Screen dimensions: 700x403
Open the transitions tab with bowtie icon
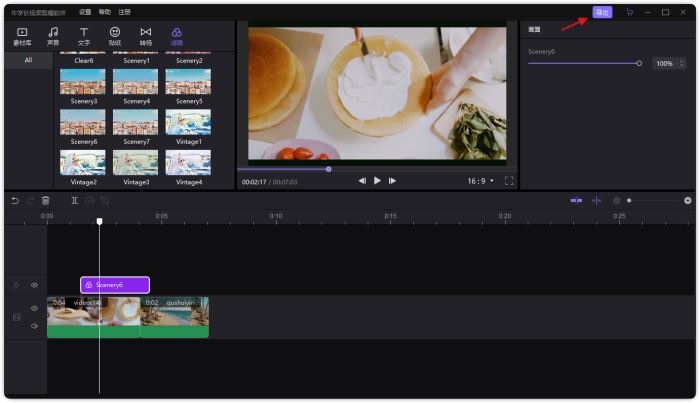pyautogui.click(x=146, y=36)
